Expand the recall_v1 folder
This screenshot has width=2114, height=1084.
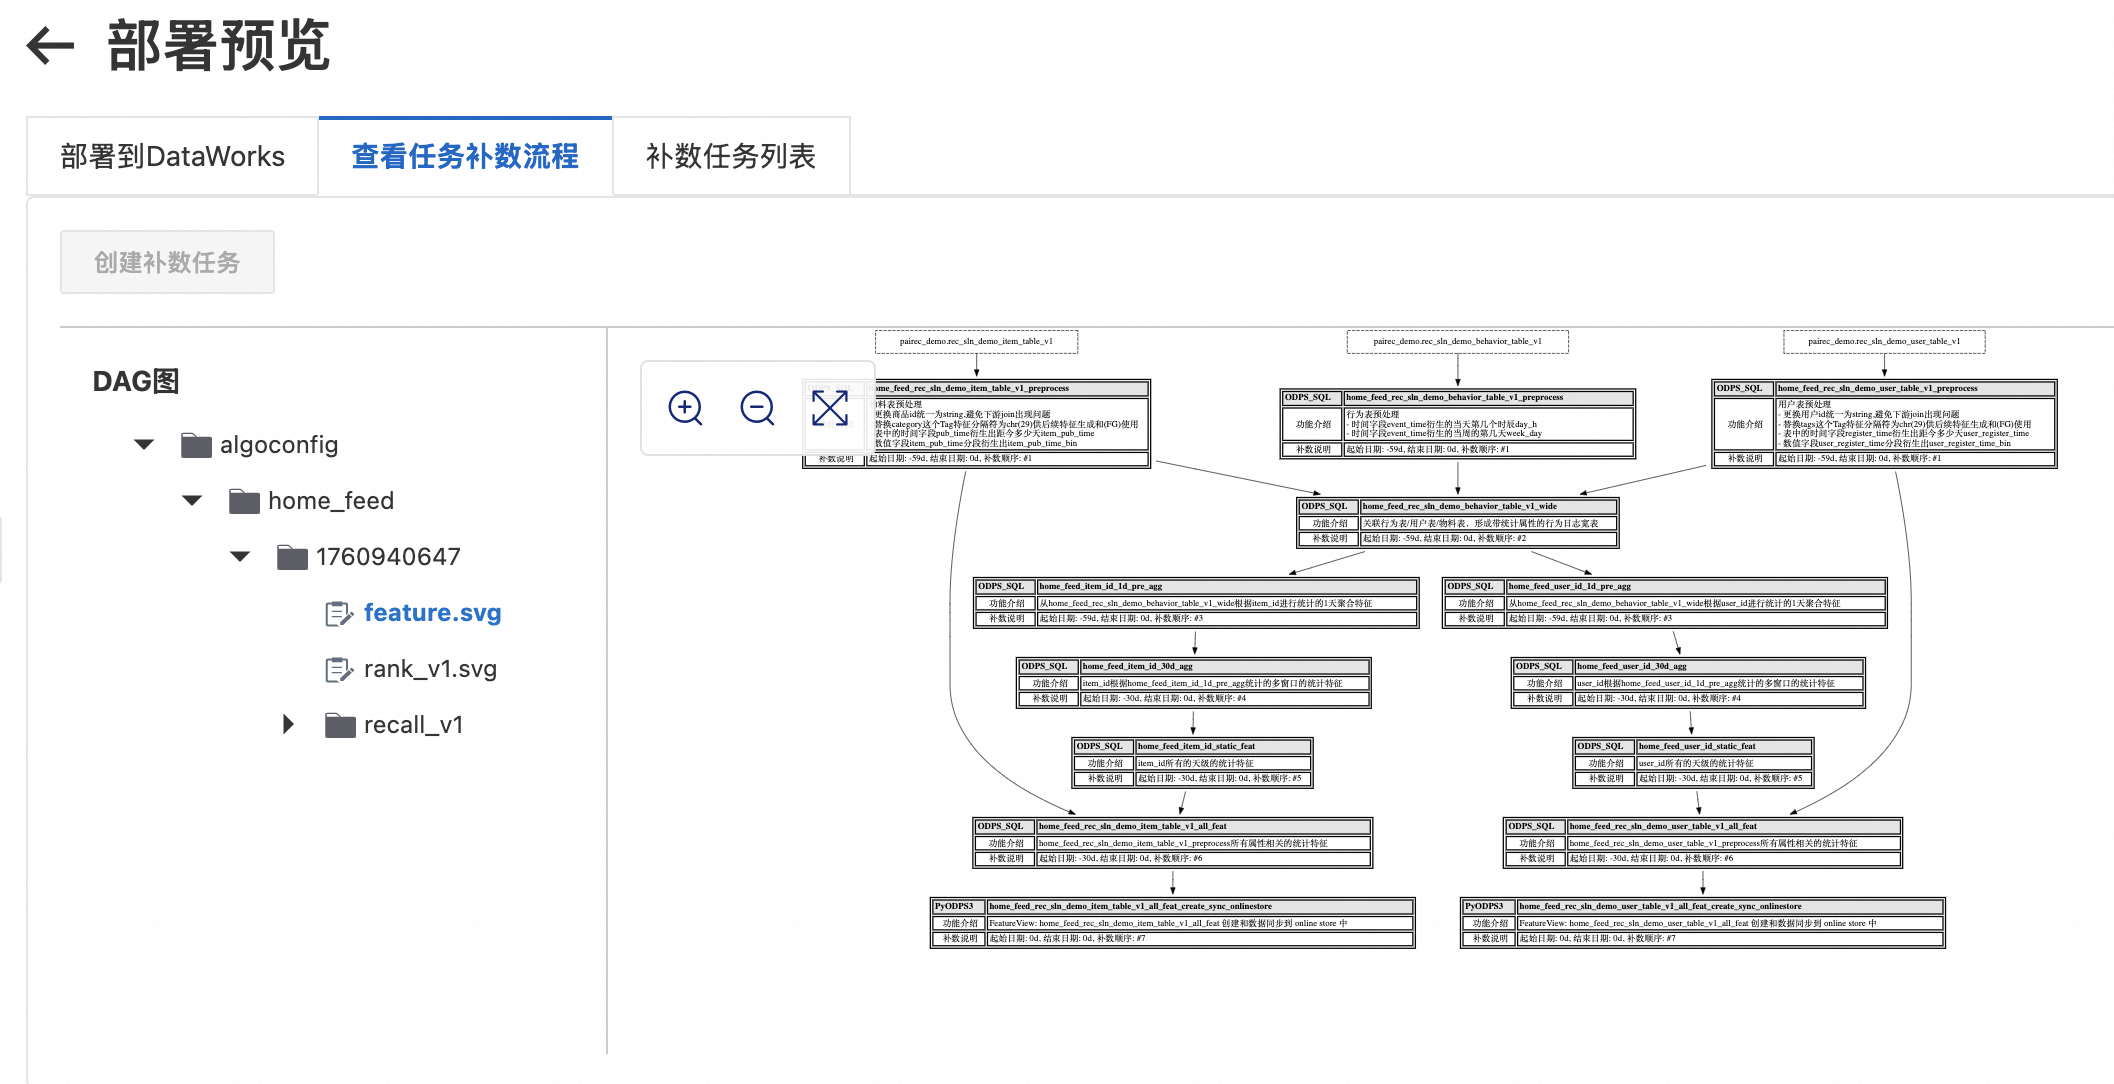[x=288, y=724]
